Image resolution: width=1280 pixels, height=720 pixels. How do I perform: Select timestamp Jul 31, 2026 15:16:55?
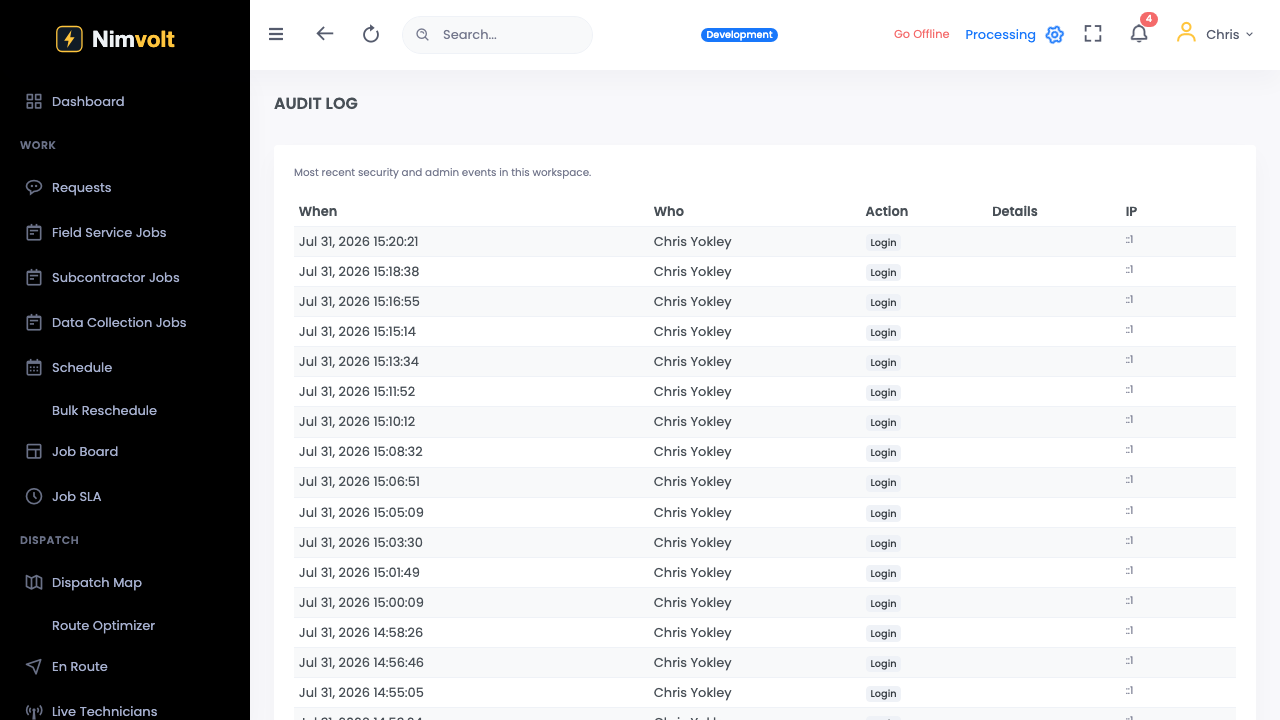click(x=359, y=301)
